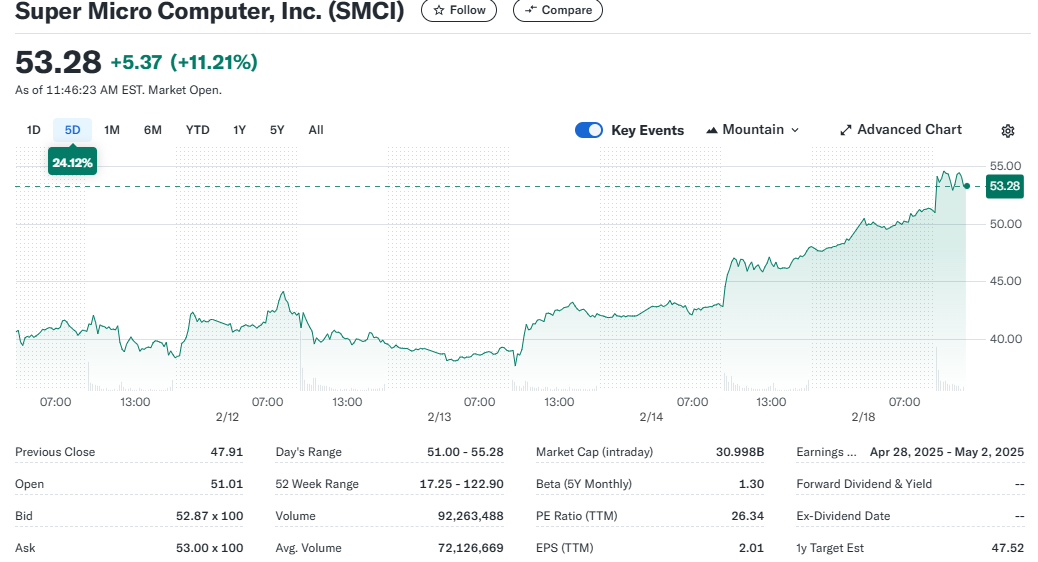Image resolution: width=1038 pixels, height=562 pixels.
Task: Click the 2/14 date marker on chart axis
Action: tap(651, 417)
